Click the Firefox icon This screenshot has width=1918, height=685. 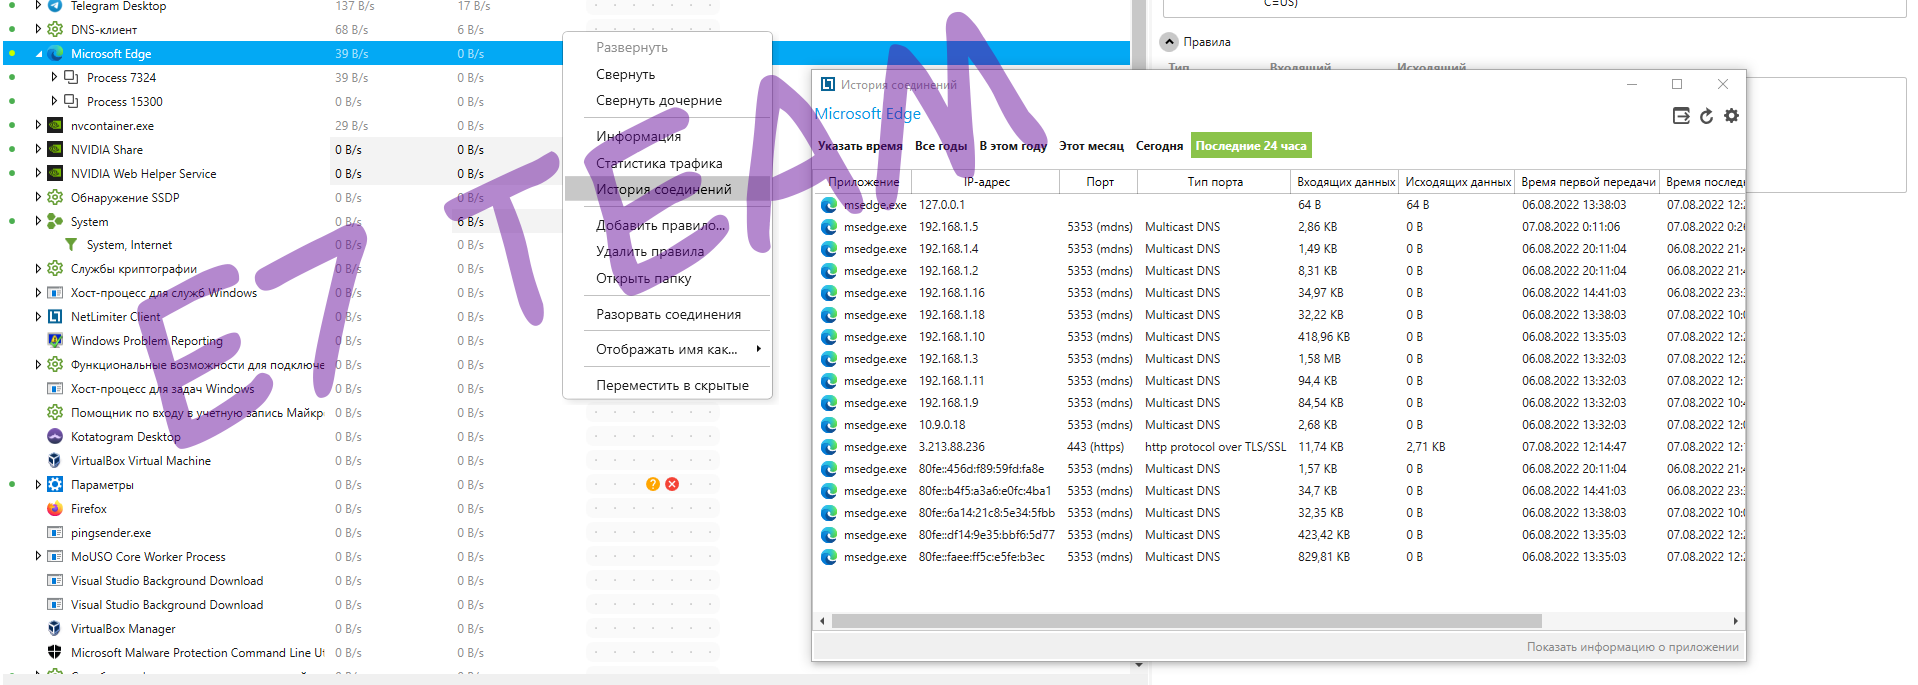coord(55,509)
